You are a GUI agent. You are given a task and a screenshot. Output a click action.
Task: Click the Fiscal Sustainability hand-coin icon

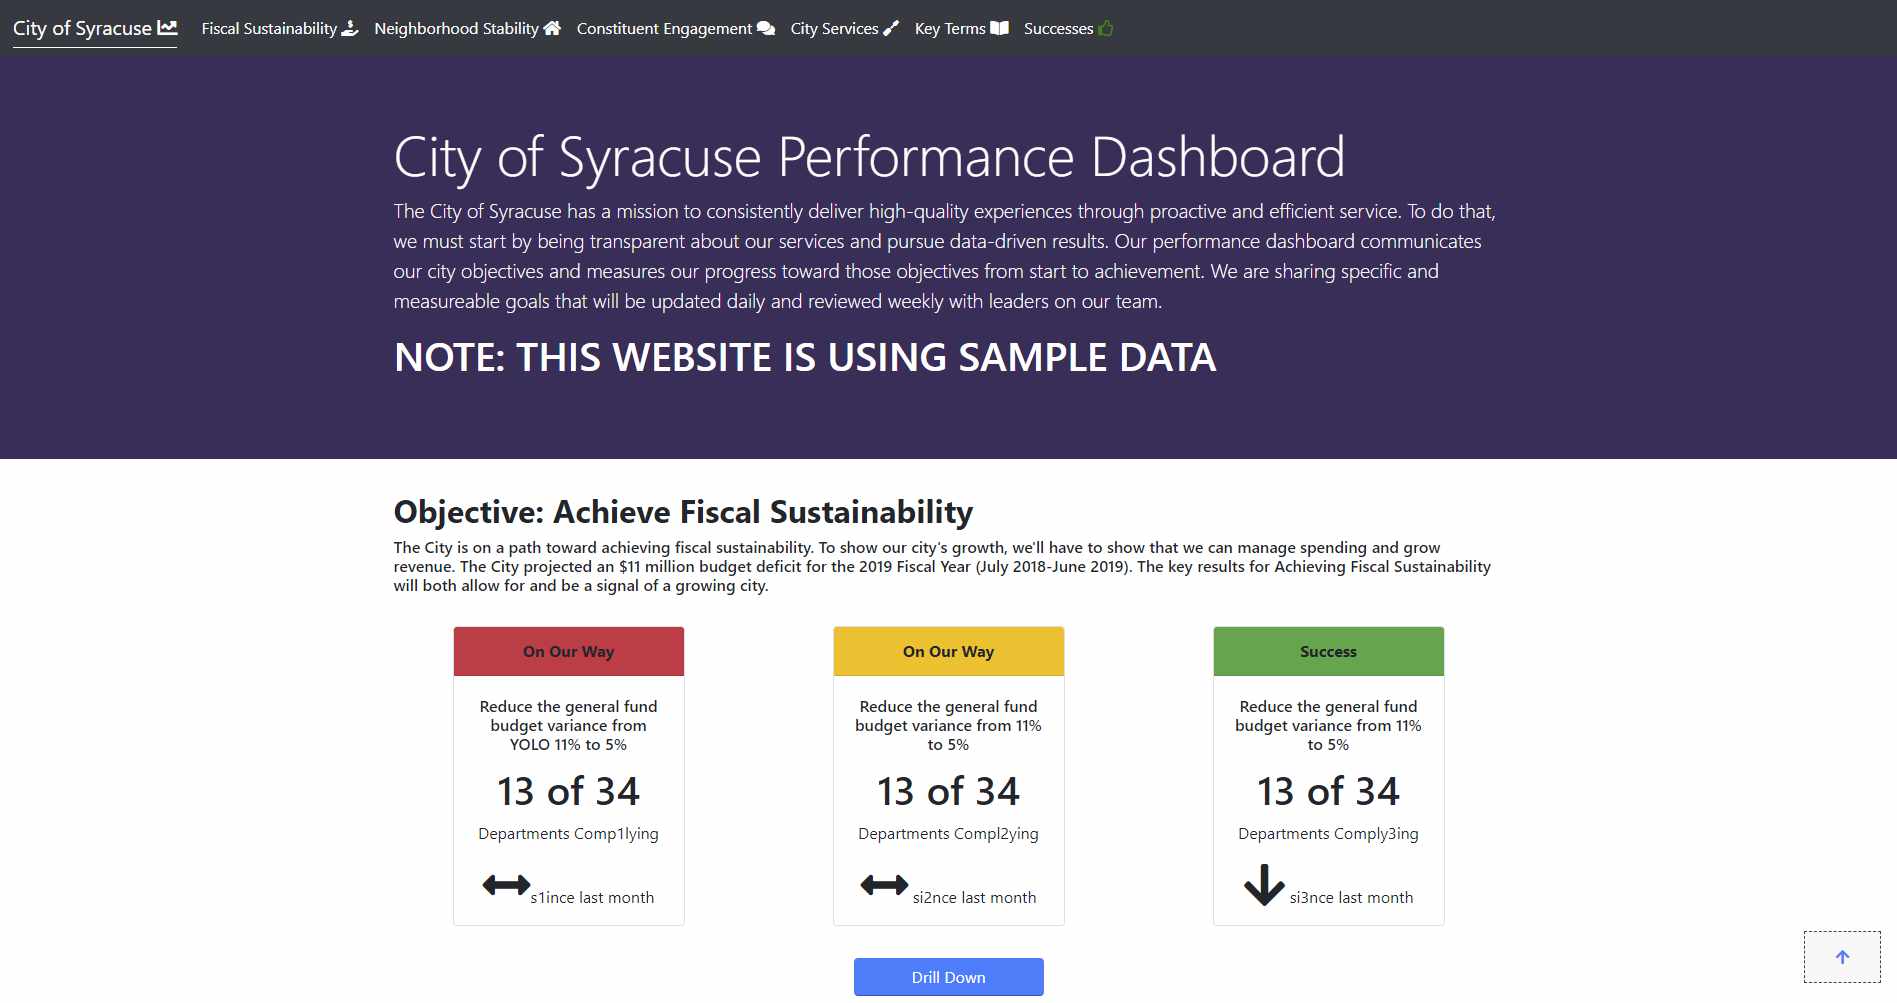[x=350, y=28]
